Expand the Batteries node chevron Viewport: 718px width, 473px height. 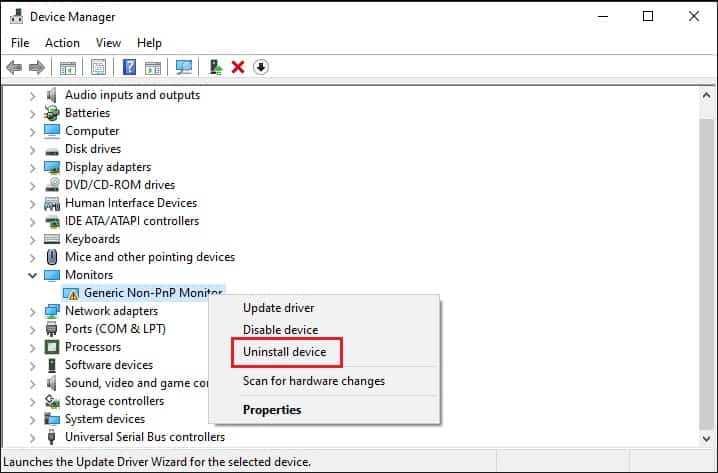point(32,114)
